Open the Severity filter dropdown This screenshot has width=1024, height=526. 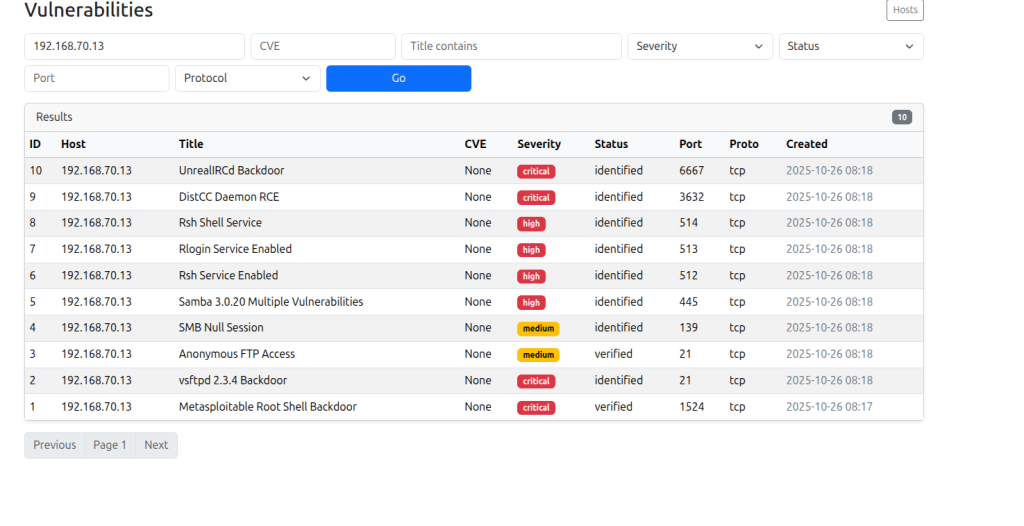point(700,46)
